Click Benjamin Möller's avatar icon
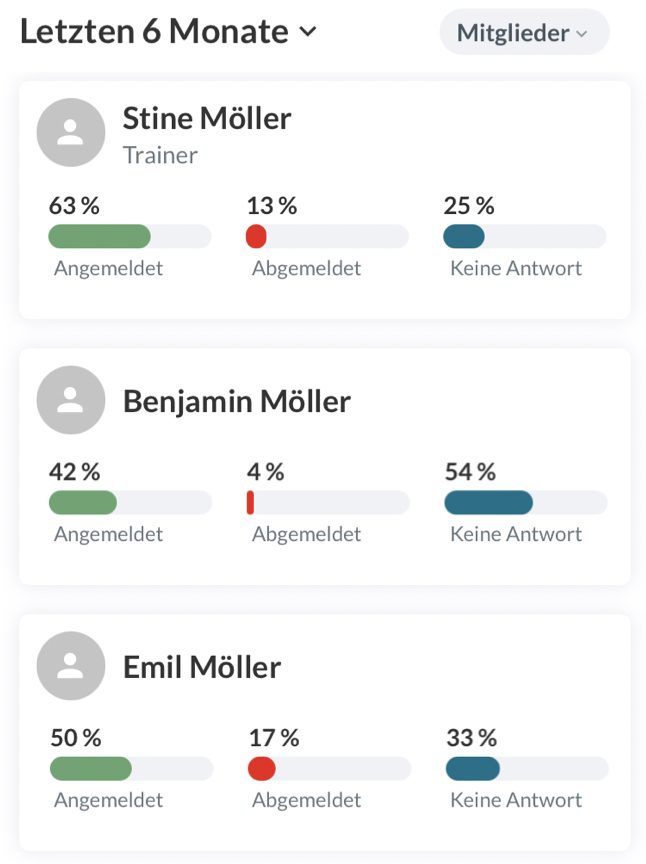The height and width of the screenshot is (864, 646). pos(70,400)
